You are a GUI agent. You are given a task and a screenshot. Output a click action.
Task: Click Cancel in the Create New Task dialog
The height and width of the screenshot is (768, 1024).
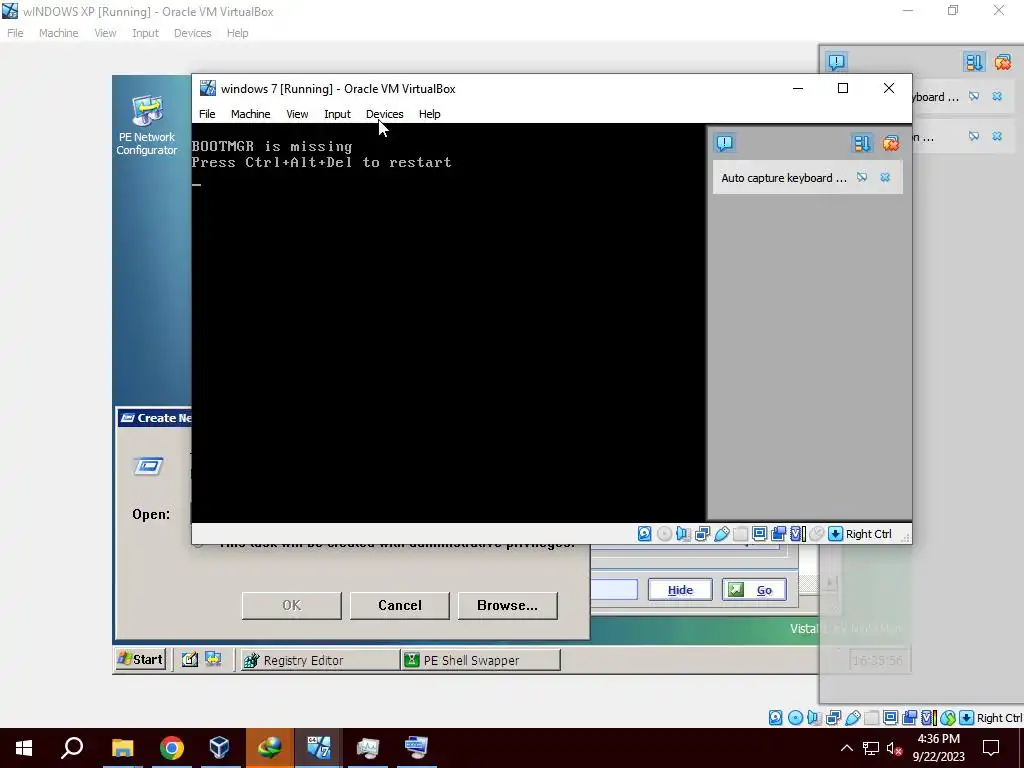click(x=400, y=605)
